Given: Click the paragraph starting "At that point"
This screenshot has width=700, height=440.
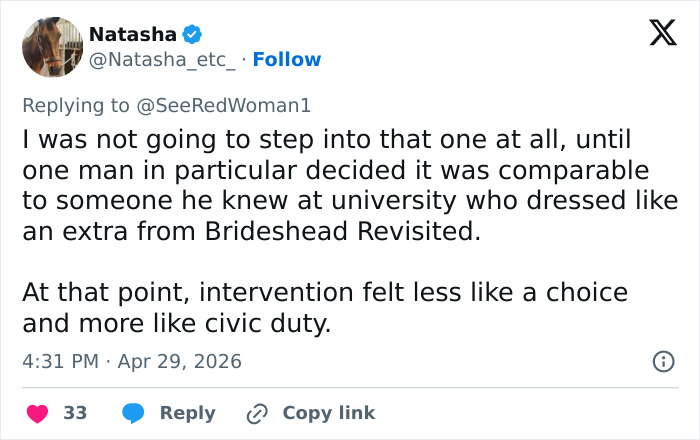Looking at the screenshot, I should [x=325, y=308].
